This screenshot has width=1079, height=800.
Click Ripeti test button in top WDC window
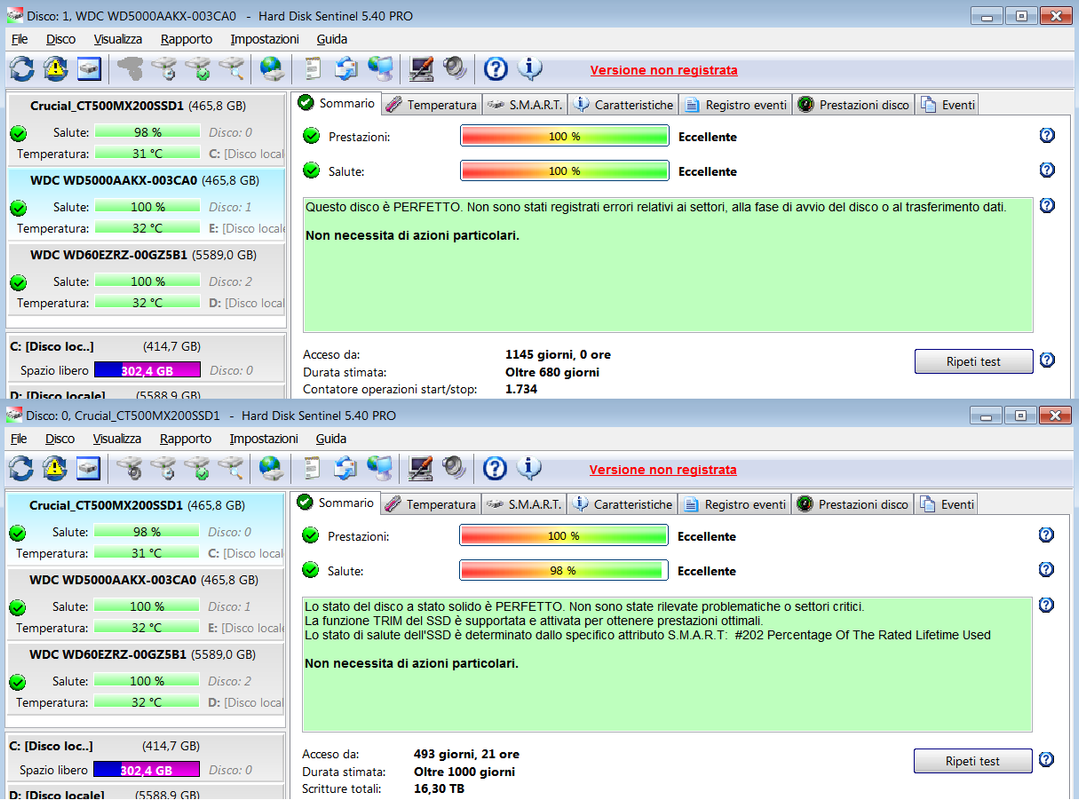973,362
